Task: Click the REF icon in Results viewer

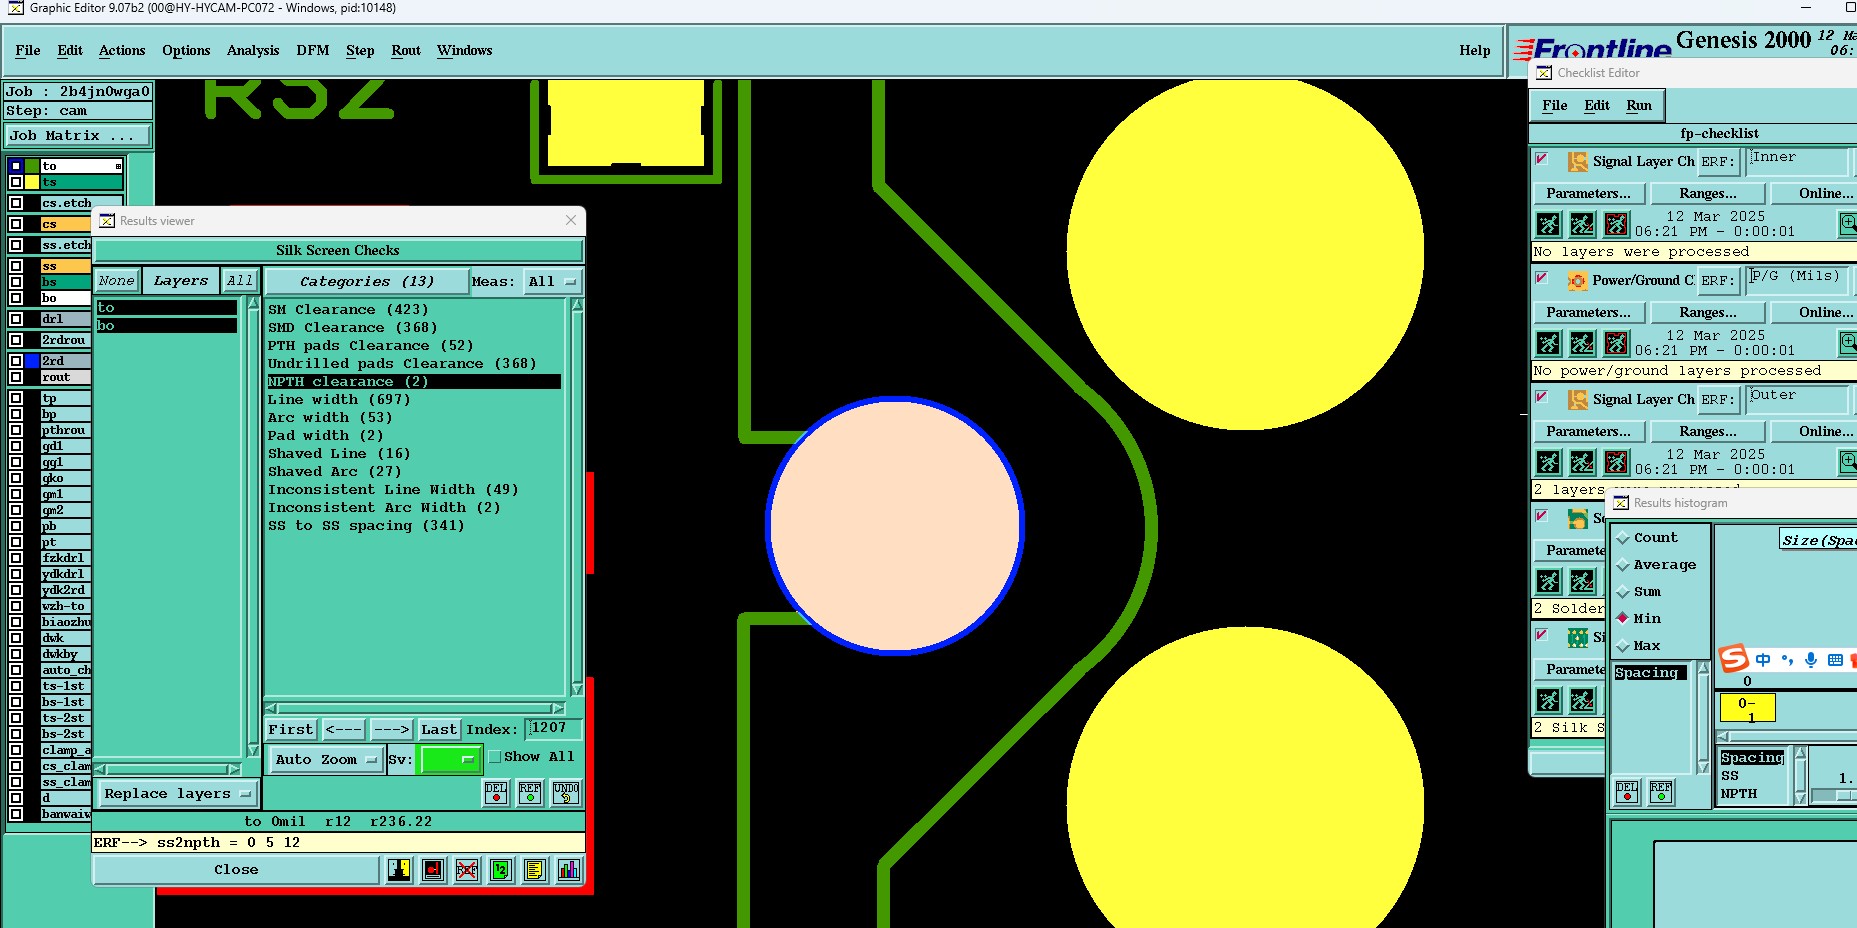Action: pos(530,793)
